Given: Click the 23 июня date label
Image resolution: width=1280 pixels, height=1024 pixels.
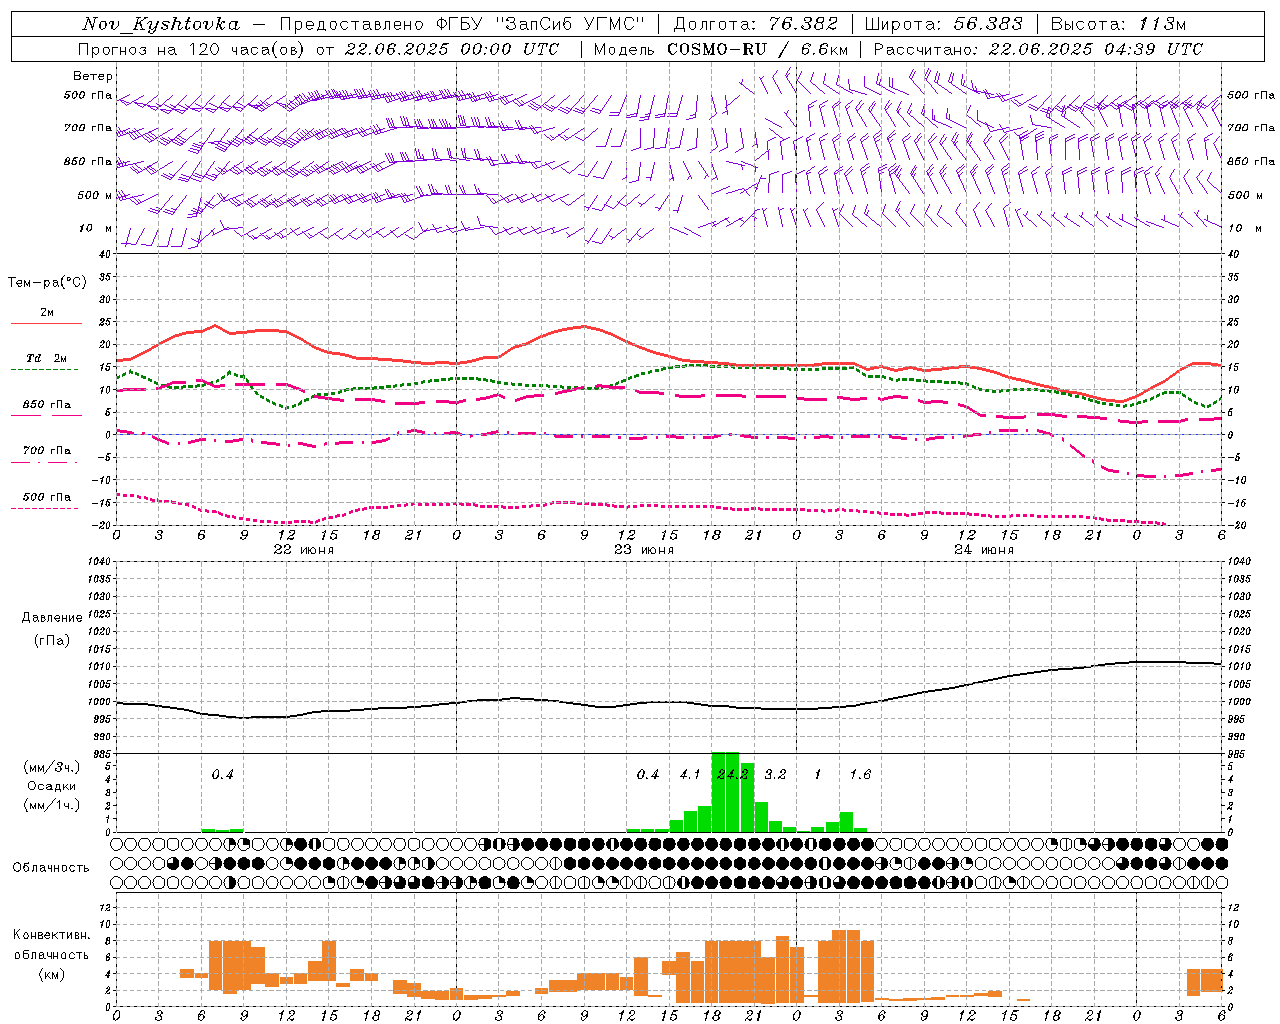Looking at the screenshot, I should [644, 550].
